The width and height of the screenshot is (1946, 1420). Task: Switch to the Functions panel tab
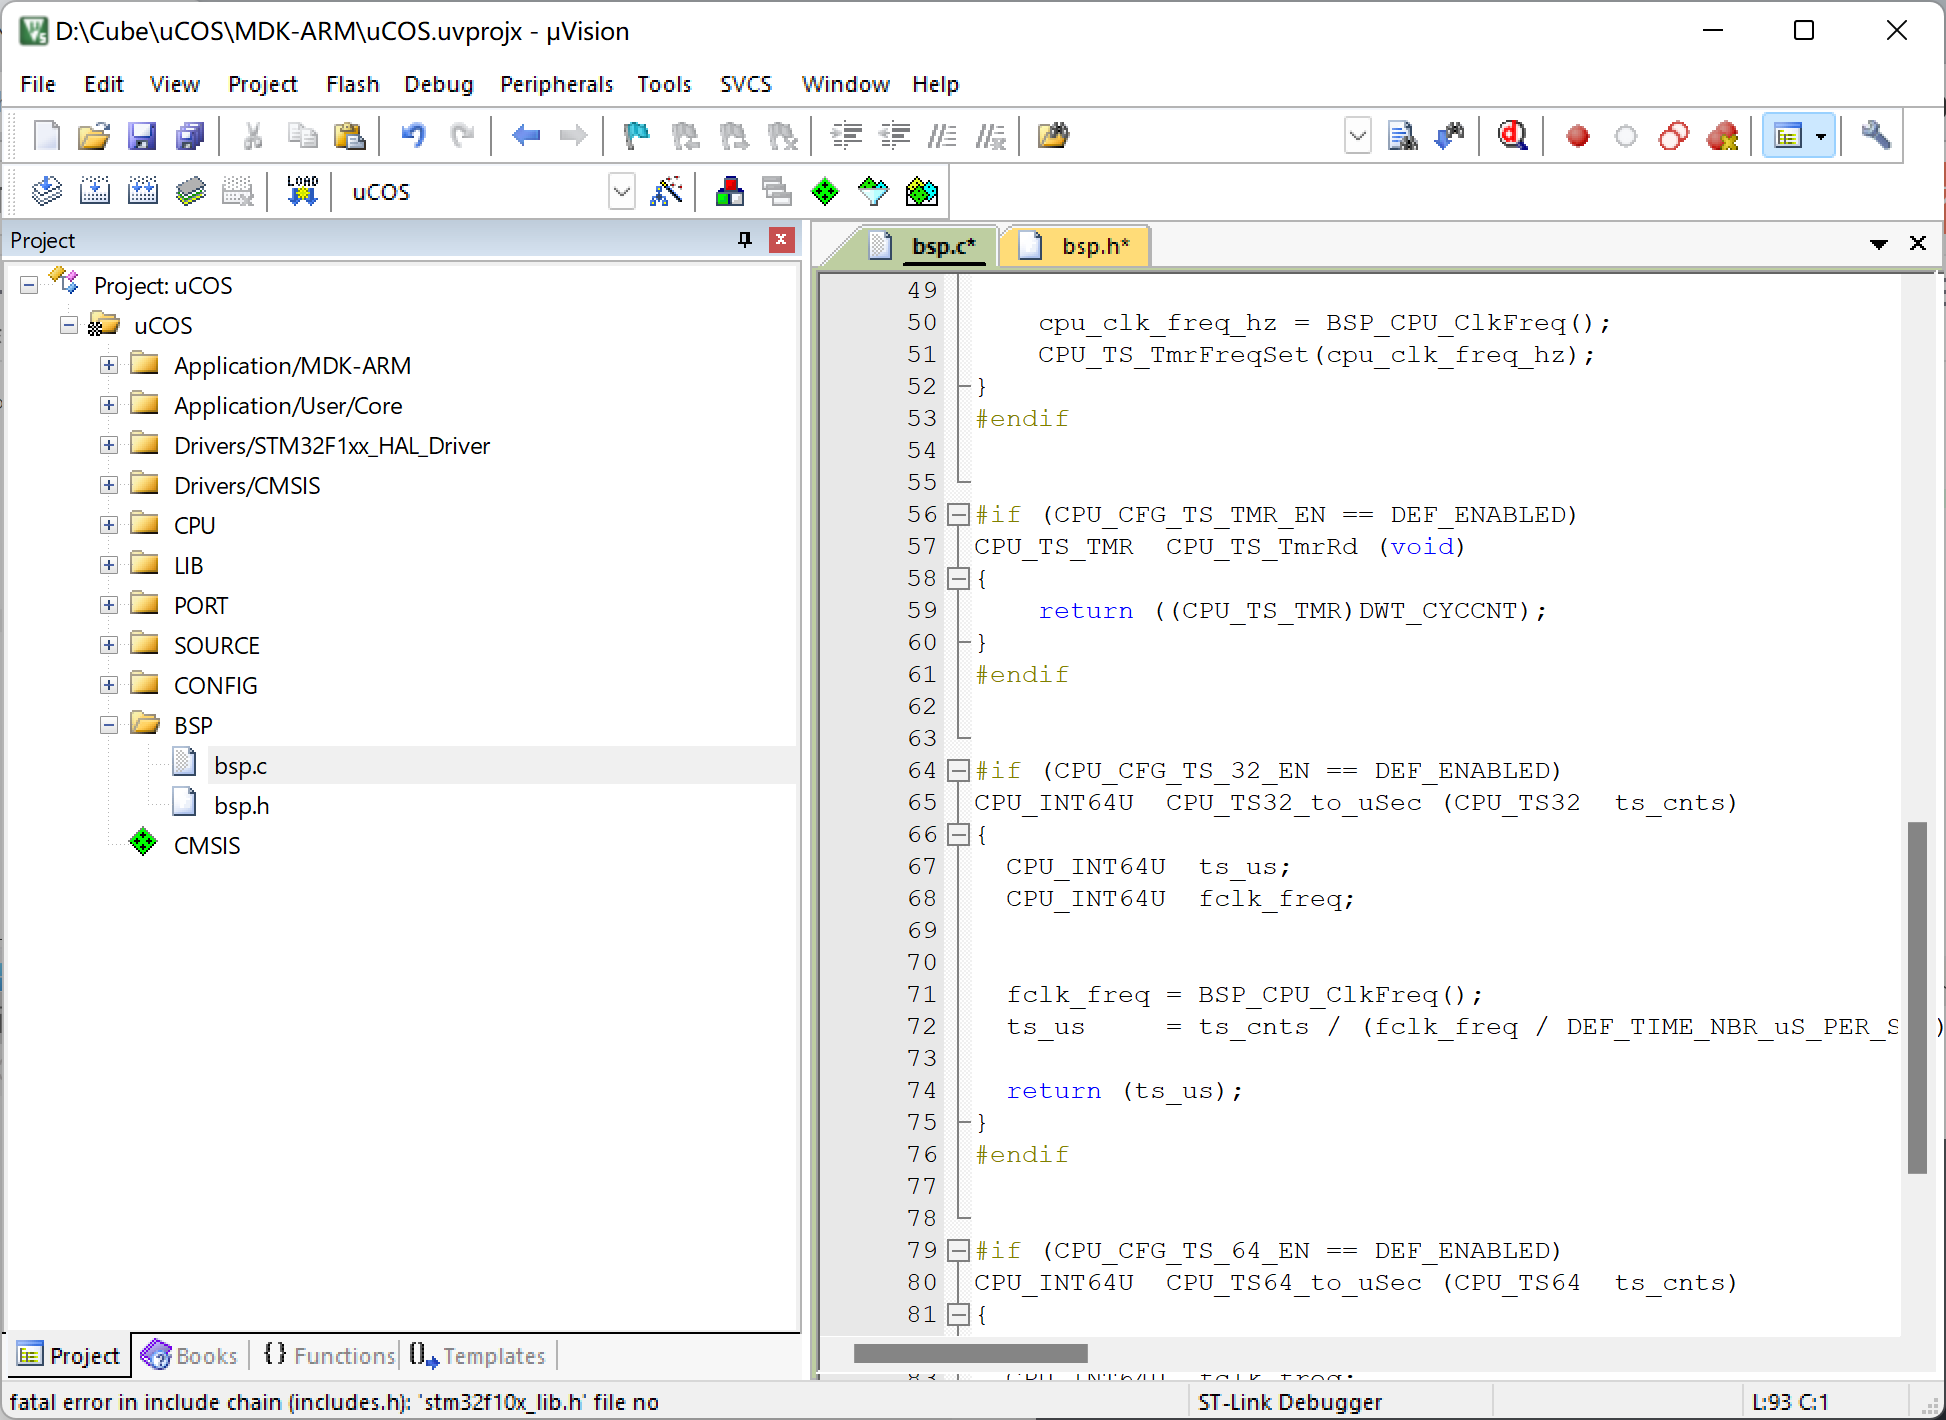tap(335, 1355)
